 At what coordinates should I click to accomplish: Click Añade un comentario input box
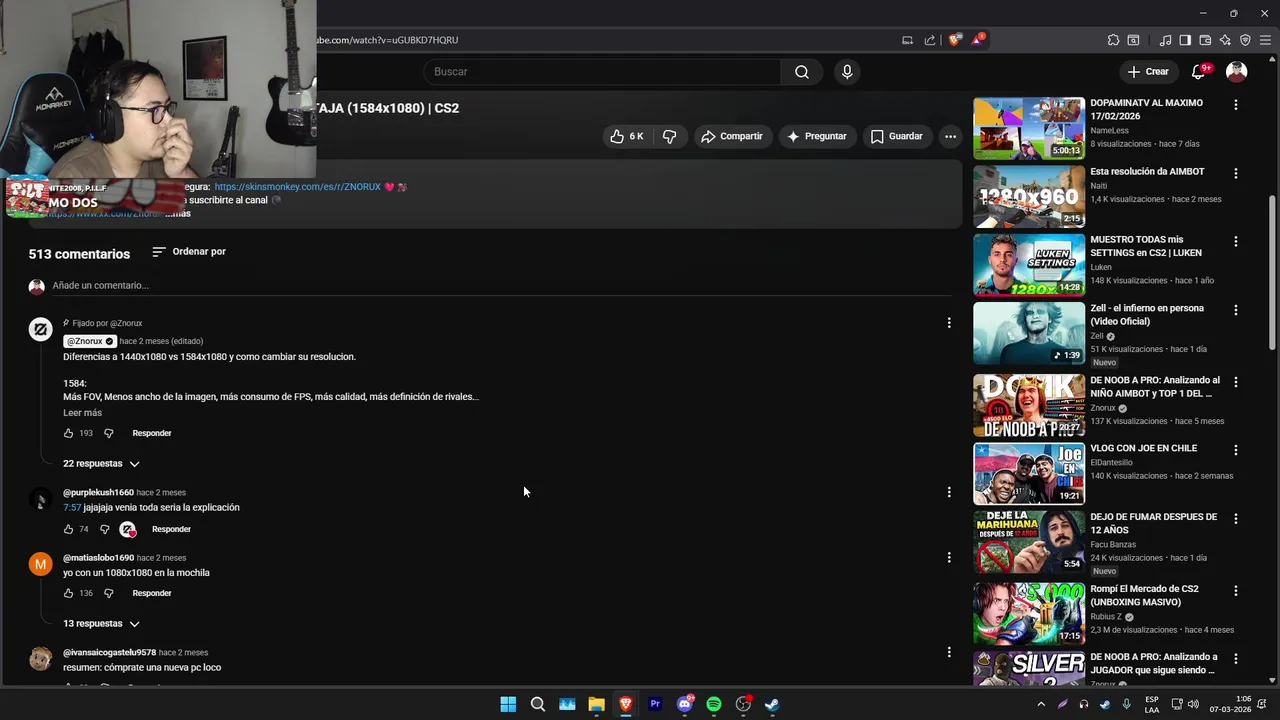[500, 286]
